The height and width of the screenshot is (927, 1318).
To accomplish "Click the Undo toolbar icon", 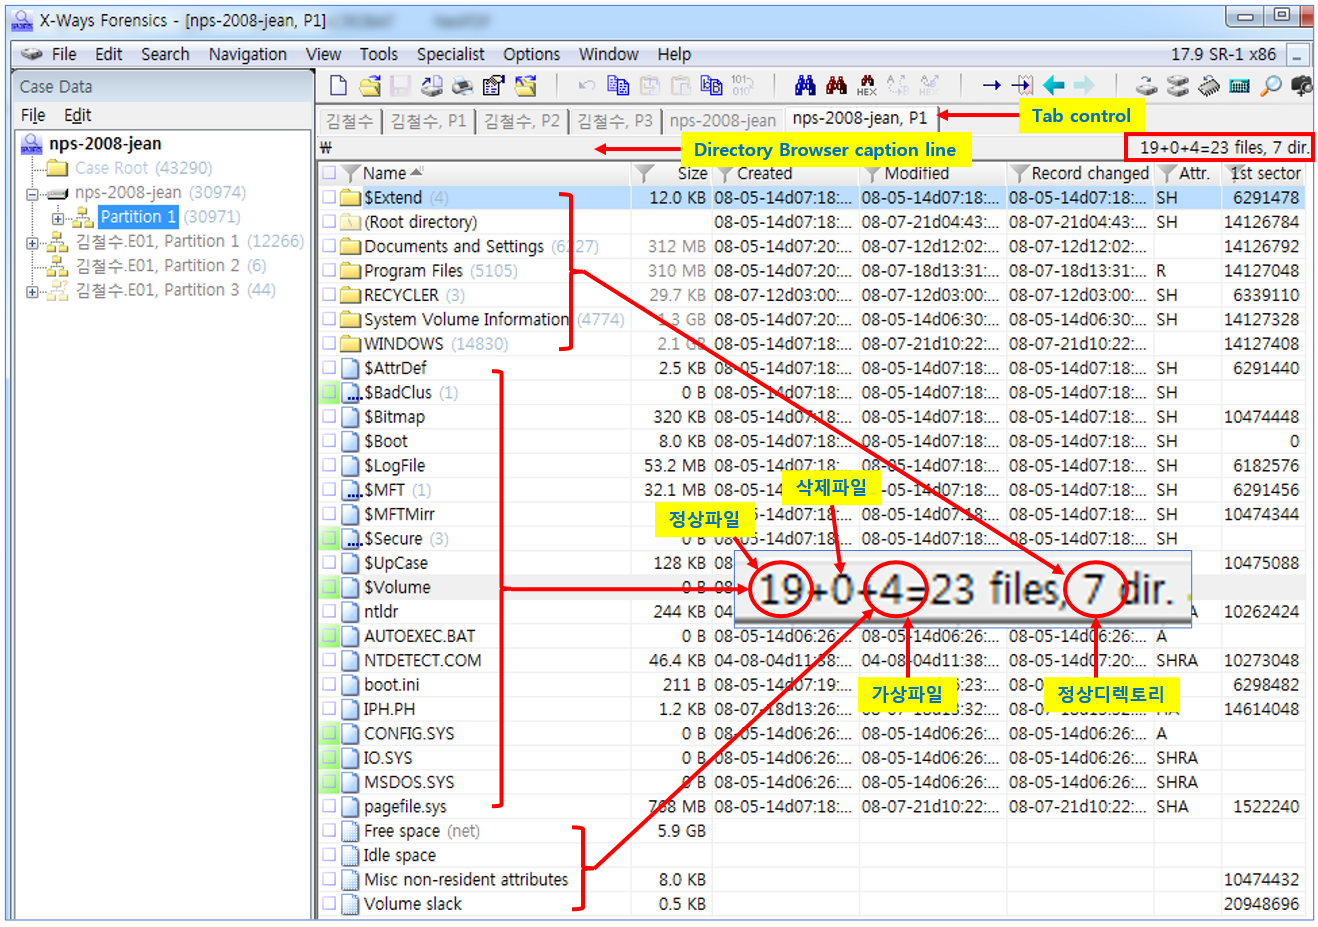I will [587, 86].
